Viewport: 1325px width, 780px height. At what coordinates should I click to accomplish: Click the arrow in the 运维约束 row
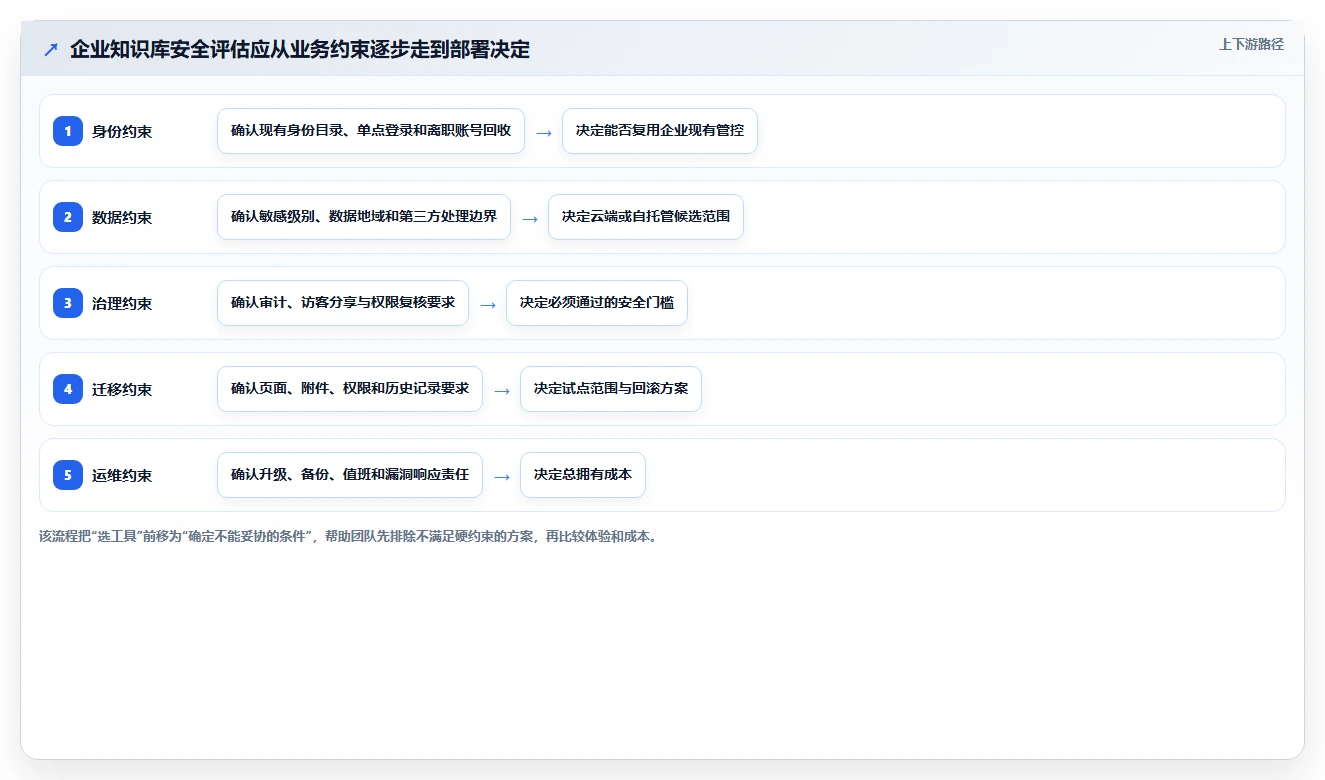[x=502, y=476]
